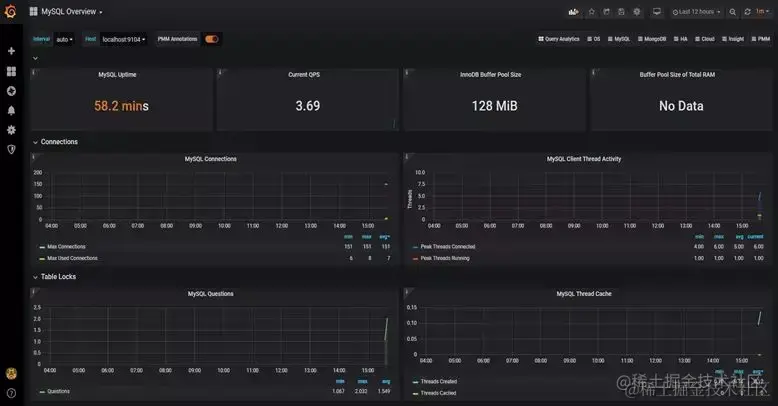Toggle the PMM Annotations switch

point(212,39)
